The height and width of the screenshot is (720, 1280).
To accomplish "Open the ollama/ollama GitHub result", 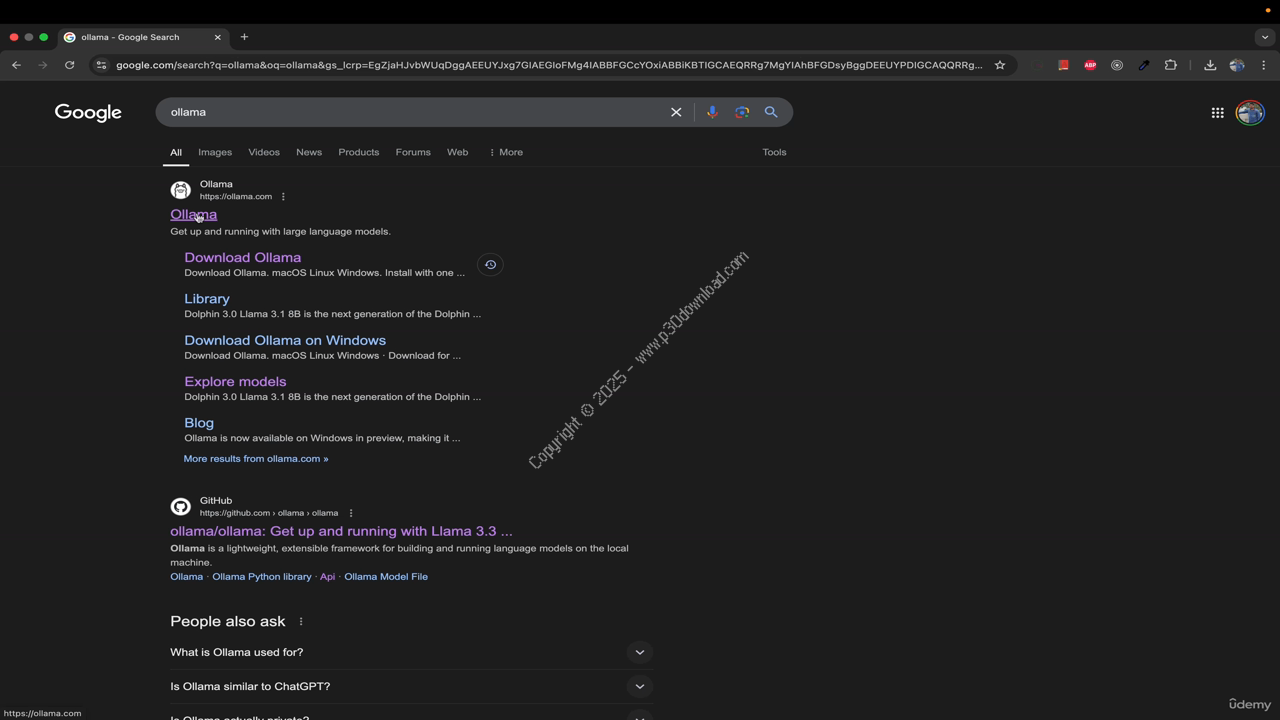I will click(341, 531).
